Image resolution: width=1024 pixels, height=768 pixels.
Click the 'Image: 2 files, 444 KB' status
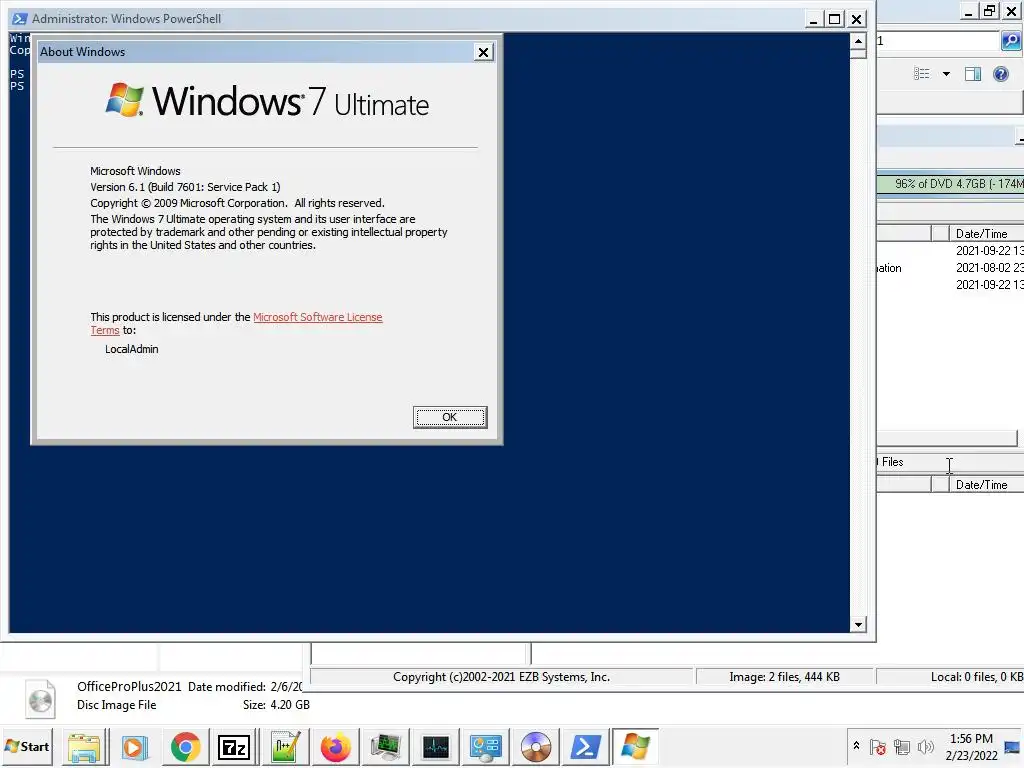coord(784,677)
